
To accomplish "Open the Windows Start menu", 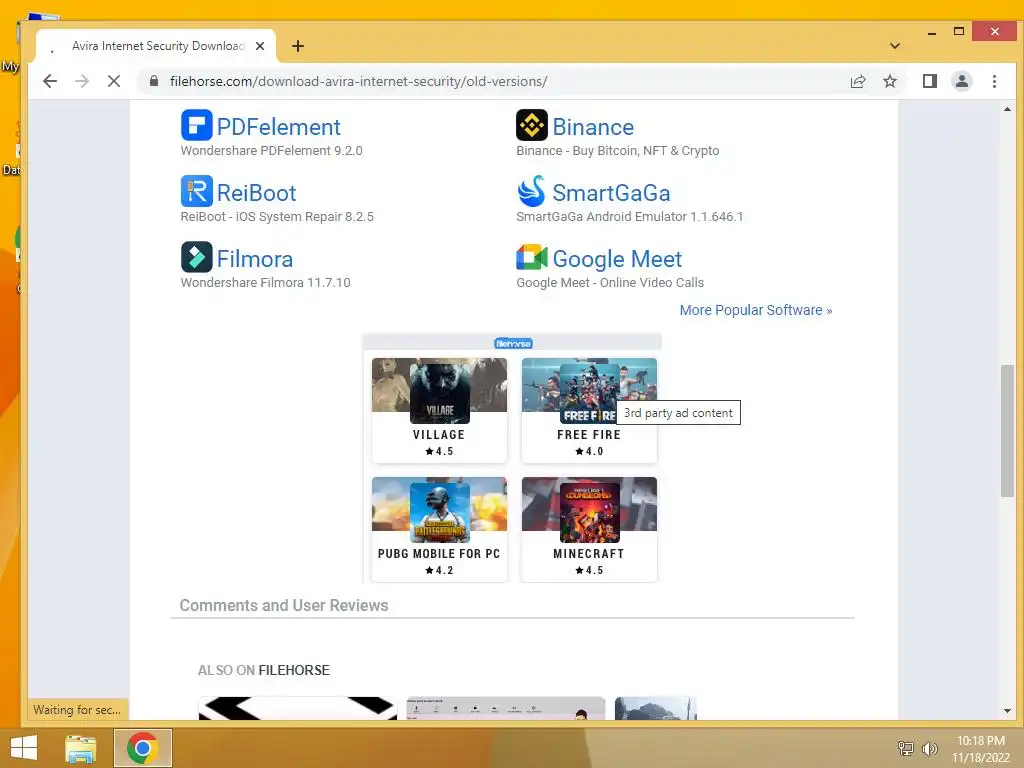I will [x=24, y=748].
